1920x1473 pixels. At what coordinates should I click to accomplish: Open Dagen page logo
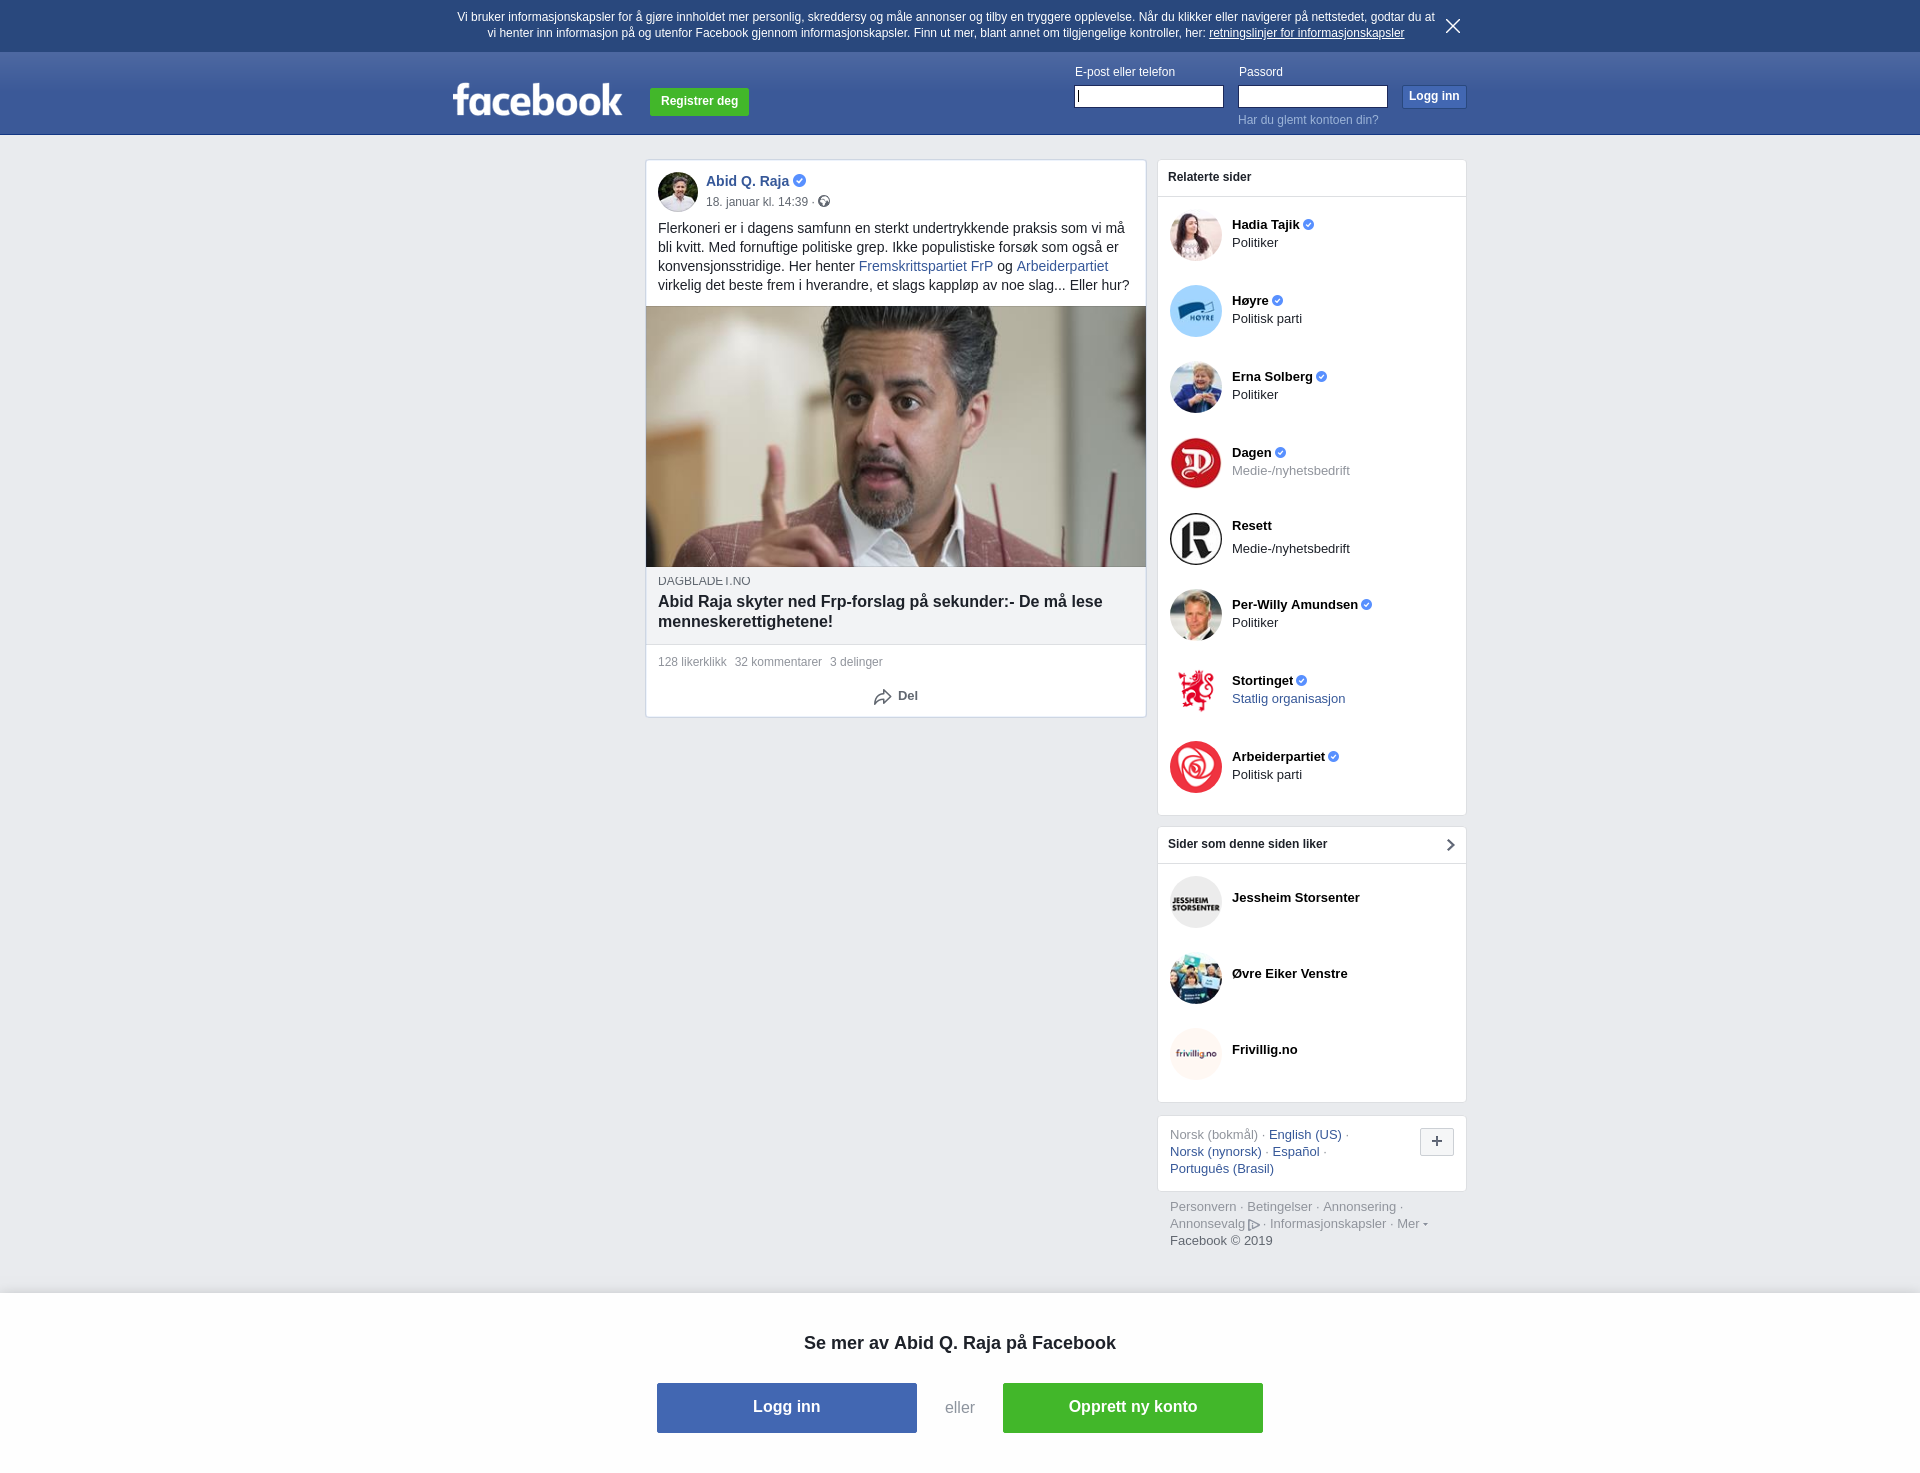pos(1196,463)
